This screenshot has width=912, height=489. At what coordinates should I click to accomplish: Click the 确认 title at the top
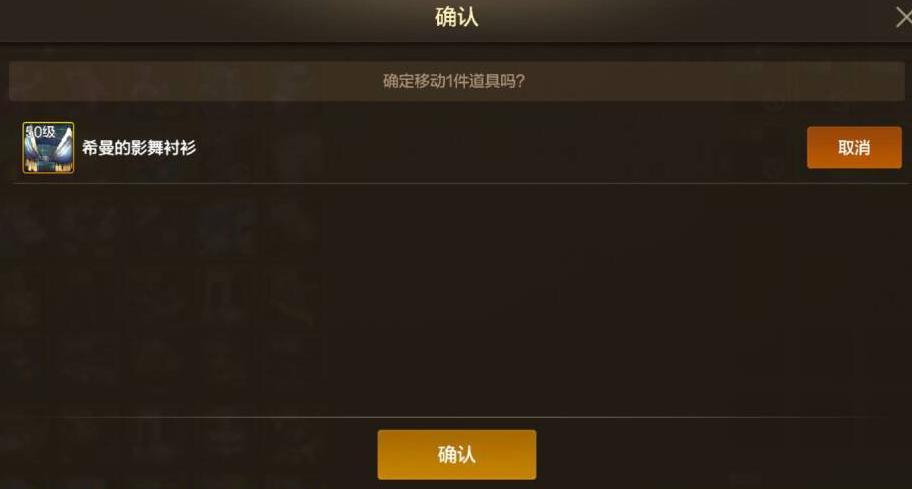coord(457,17)
